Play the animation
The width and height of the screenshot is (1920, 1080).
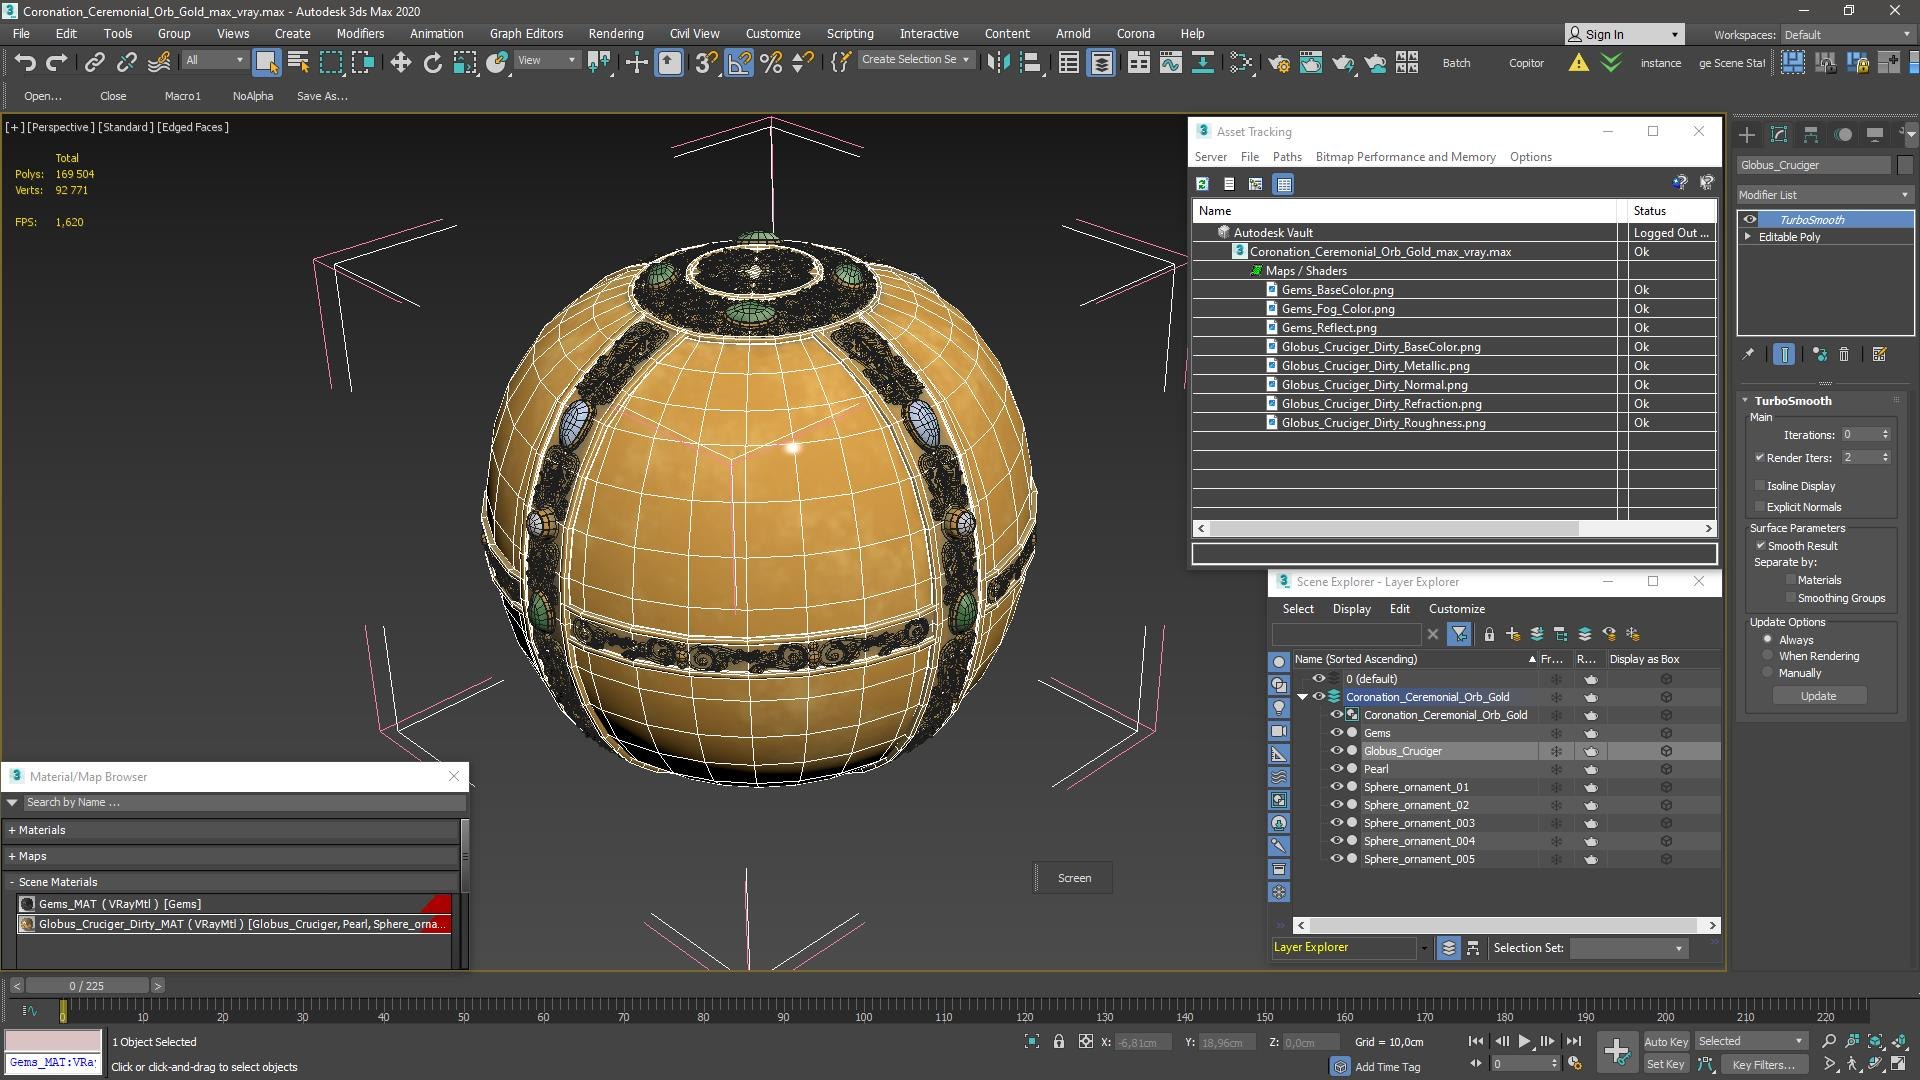tap(1524, 1042)
